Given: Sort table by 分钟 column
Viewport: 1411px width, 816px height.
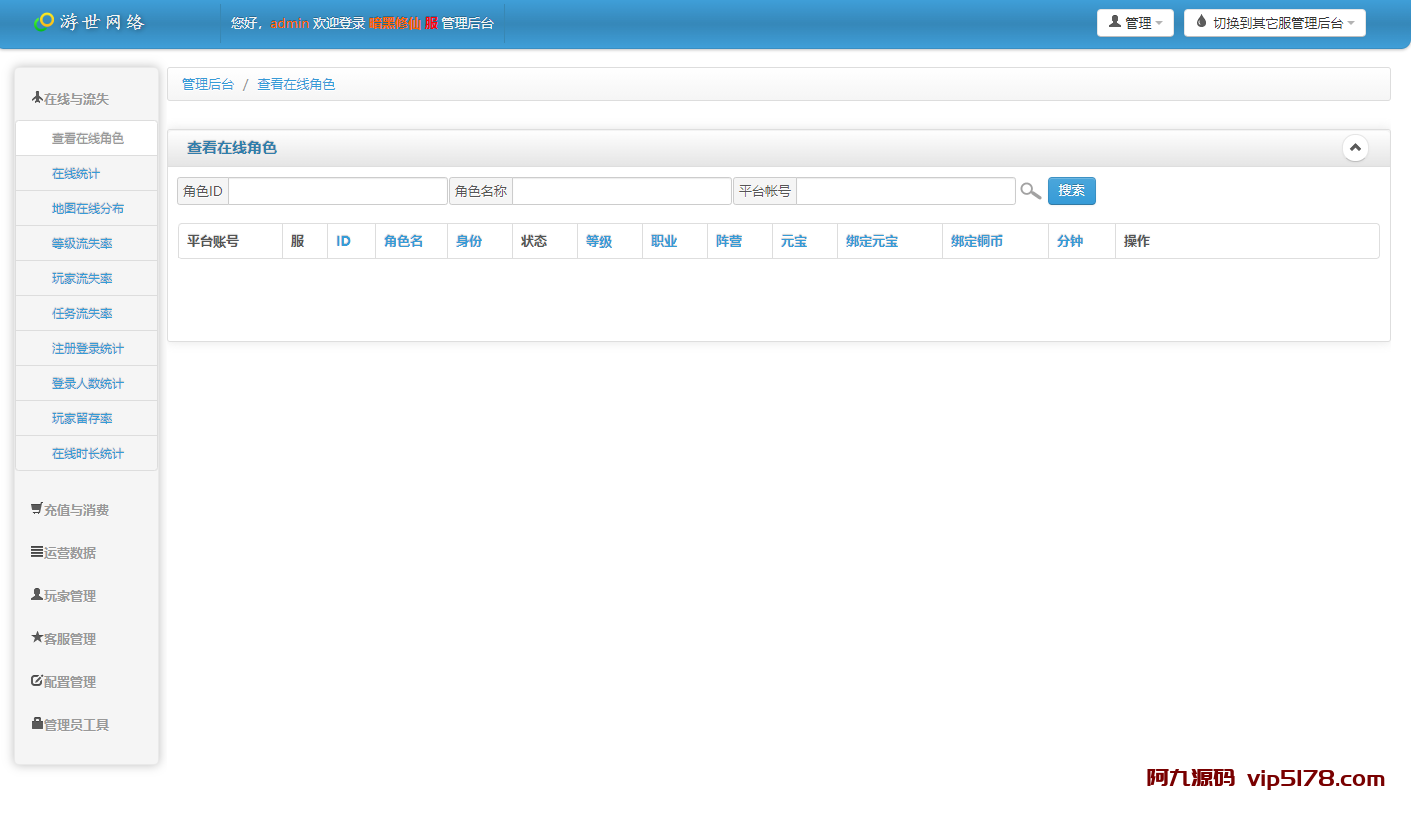Looking at the screenshot, I should 1070,241.
